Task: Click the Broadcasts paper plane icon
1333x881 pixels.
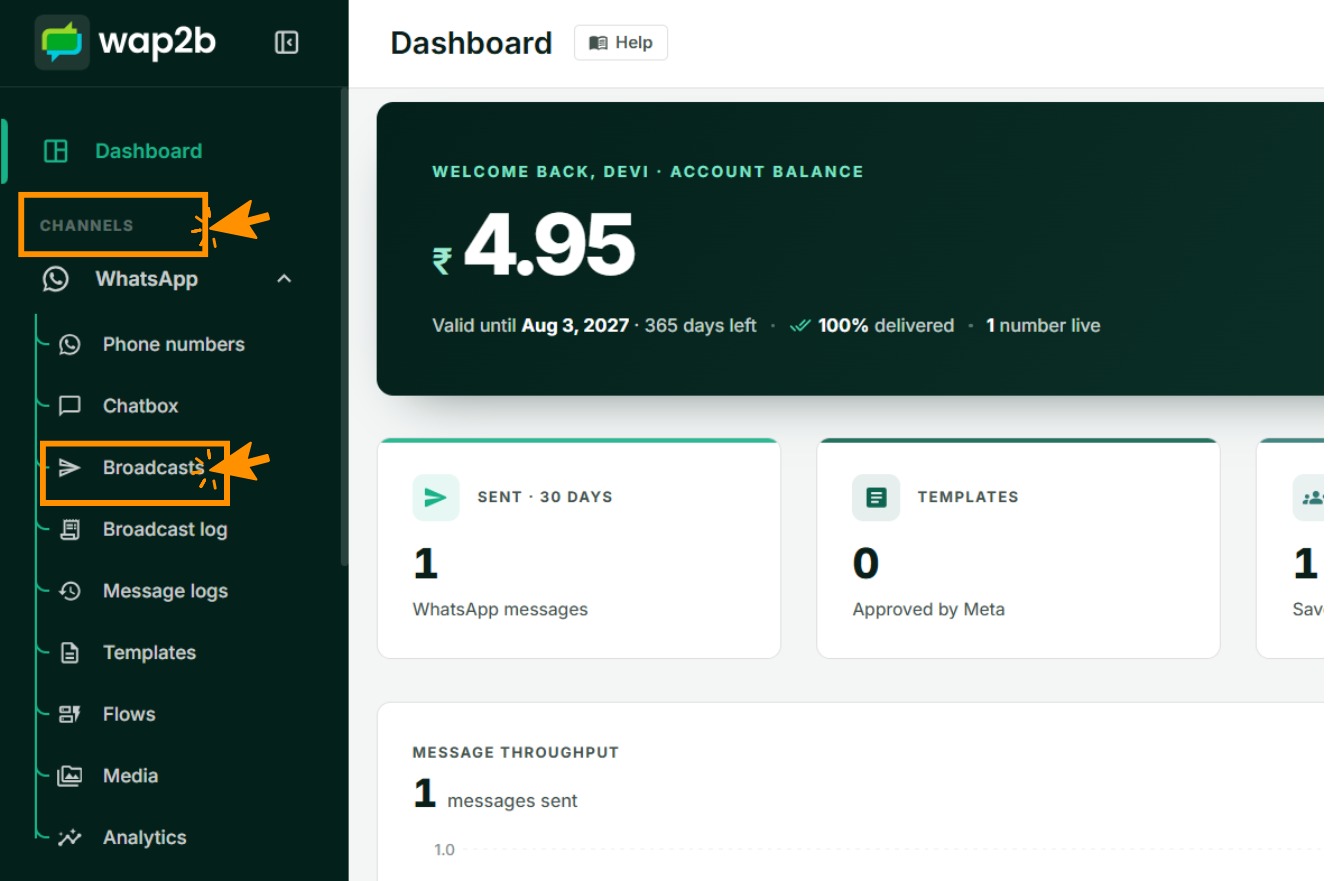Action: [69, 467]
